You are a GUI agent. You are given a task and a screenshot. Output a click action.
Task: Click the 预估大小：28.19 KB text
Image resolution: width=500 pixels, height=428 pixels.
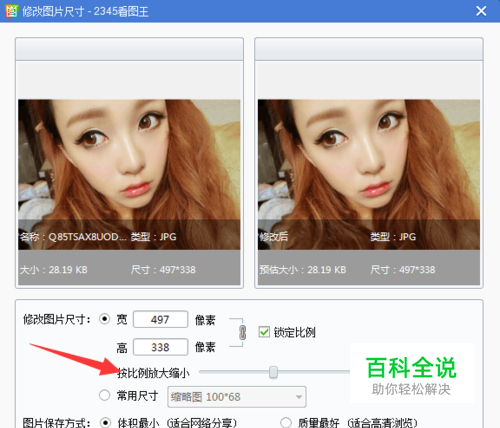coord(303,269)
